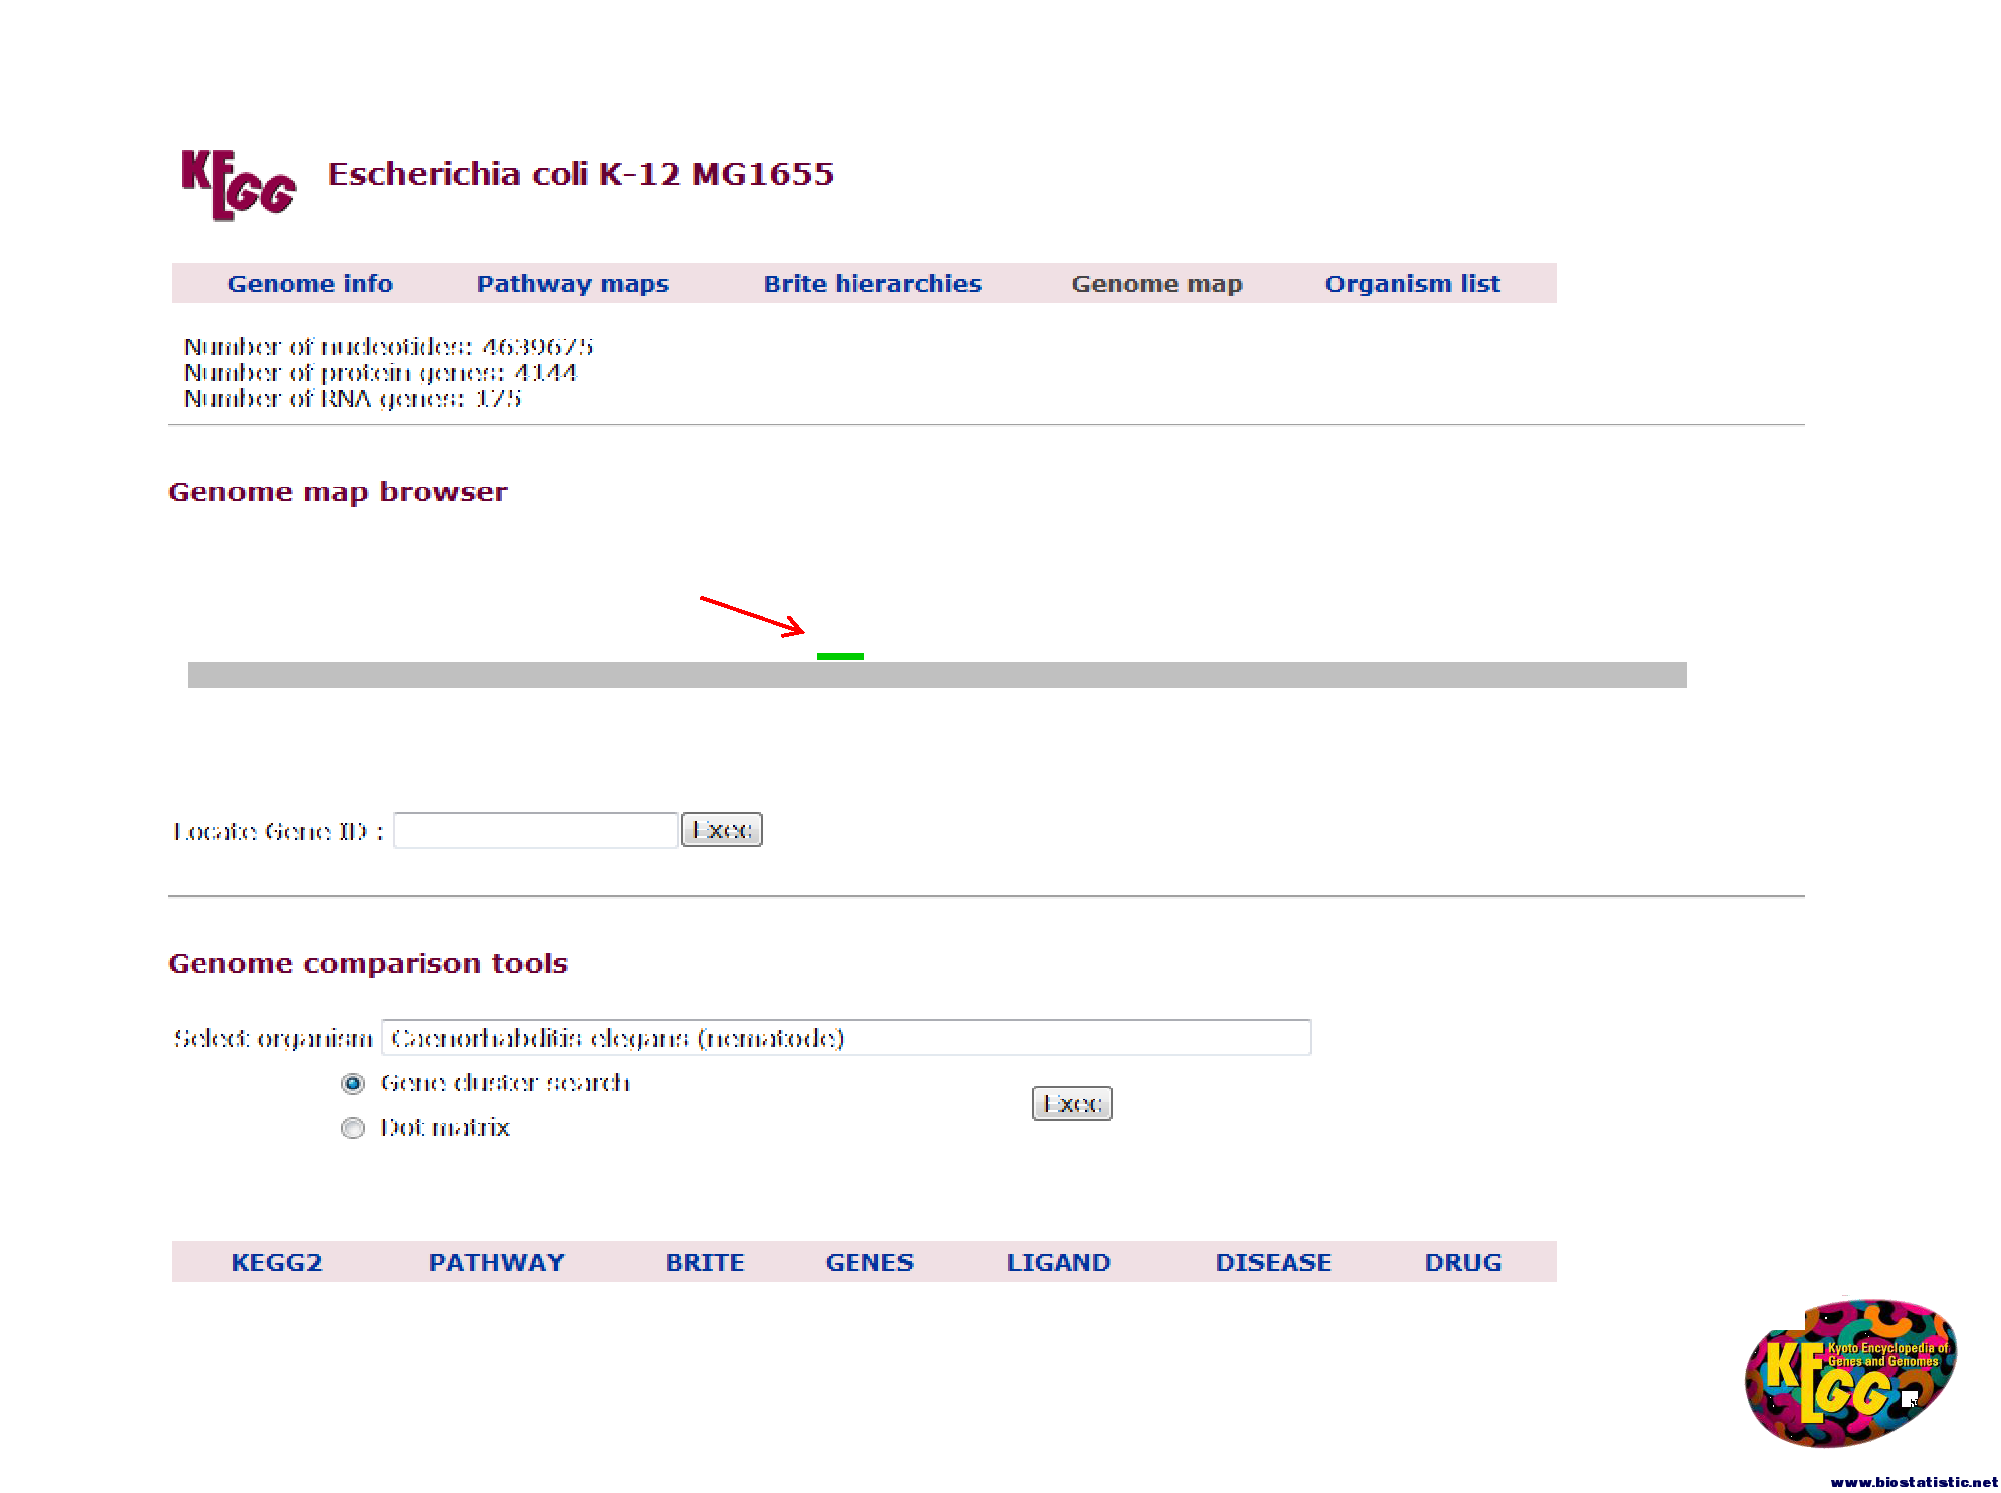Click the Genome comparison tools heading
Image resolution: width=2001 pixels, height=1493 pixels.
pos(368,964)
